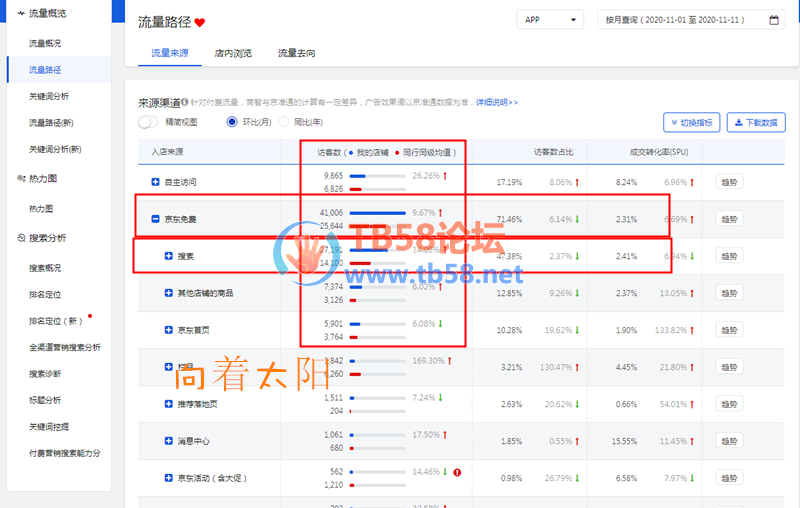Open 关键词挖掘 in the sidebar
800x508 pixels.
[49, 427]
